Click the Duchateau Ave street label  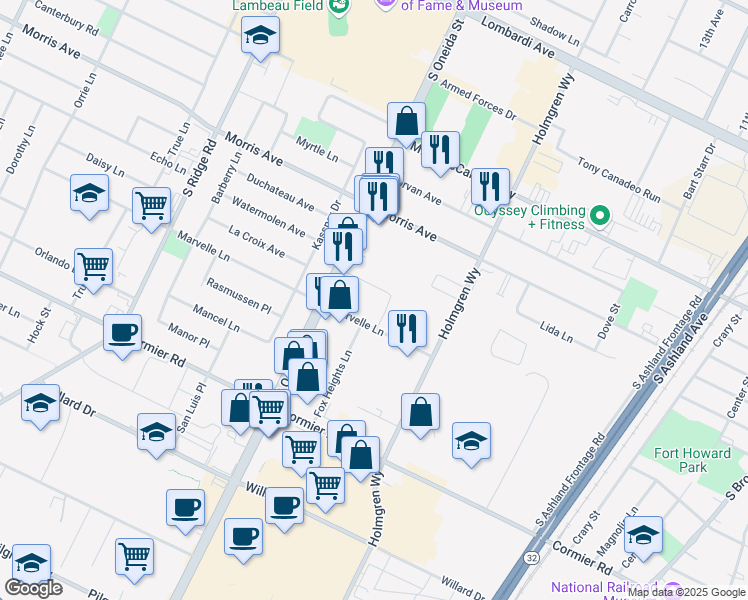point(280,192)
